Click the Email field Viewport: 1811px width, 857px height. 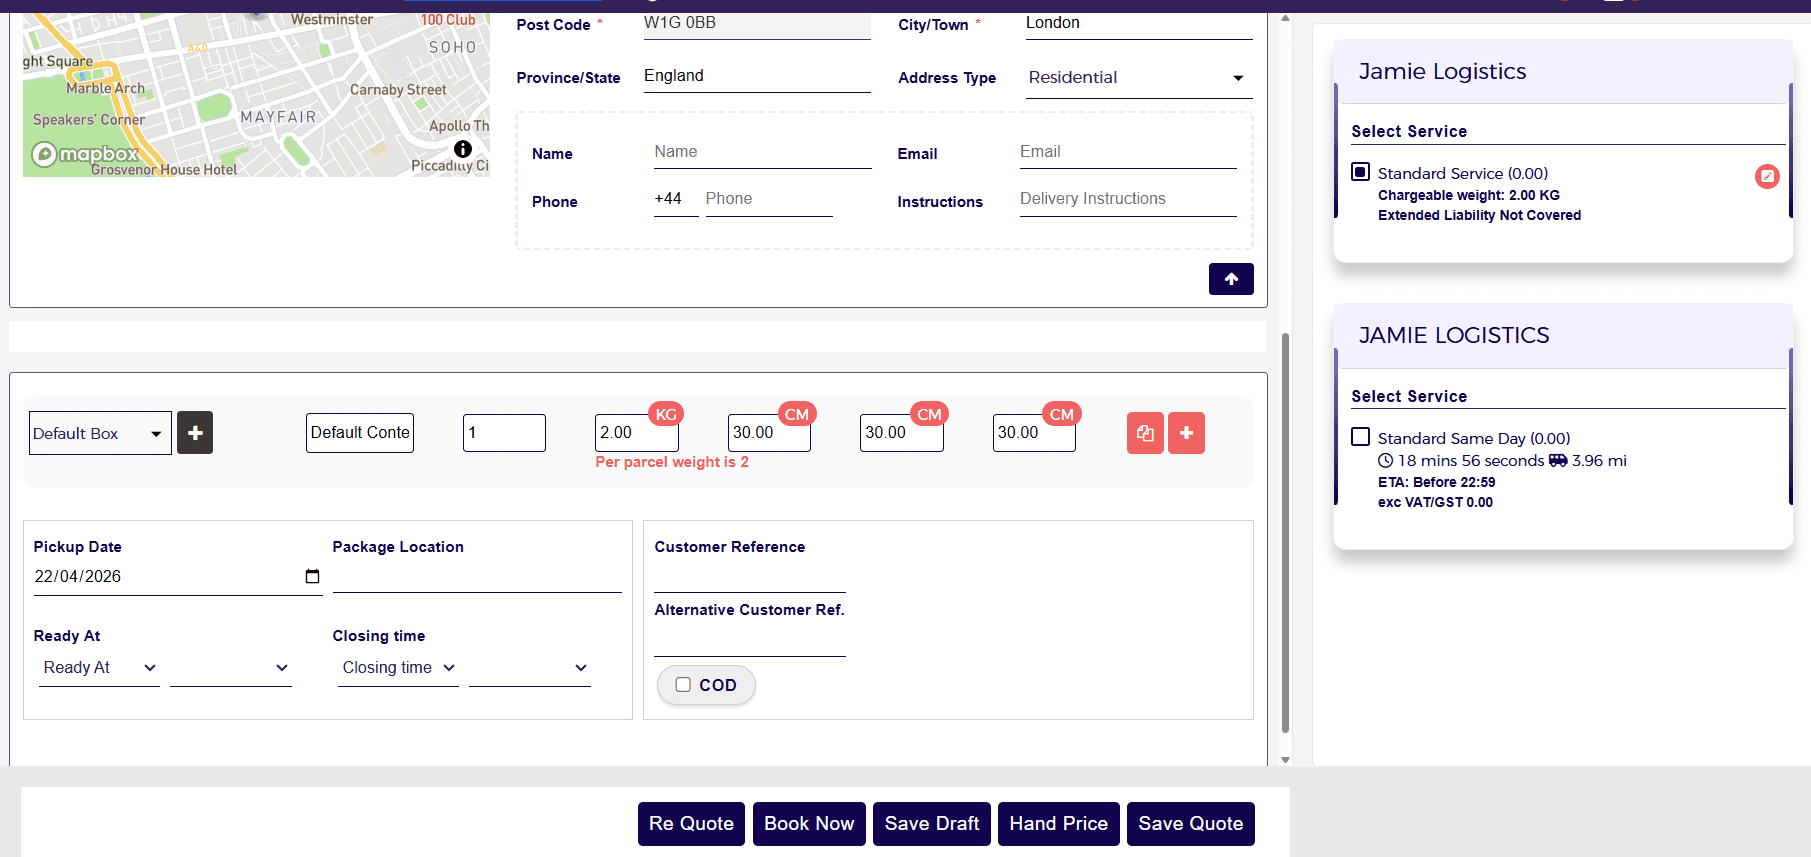(x=1128, y=152)
